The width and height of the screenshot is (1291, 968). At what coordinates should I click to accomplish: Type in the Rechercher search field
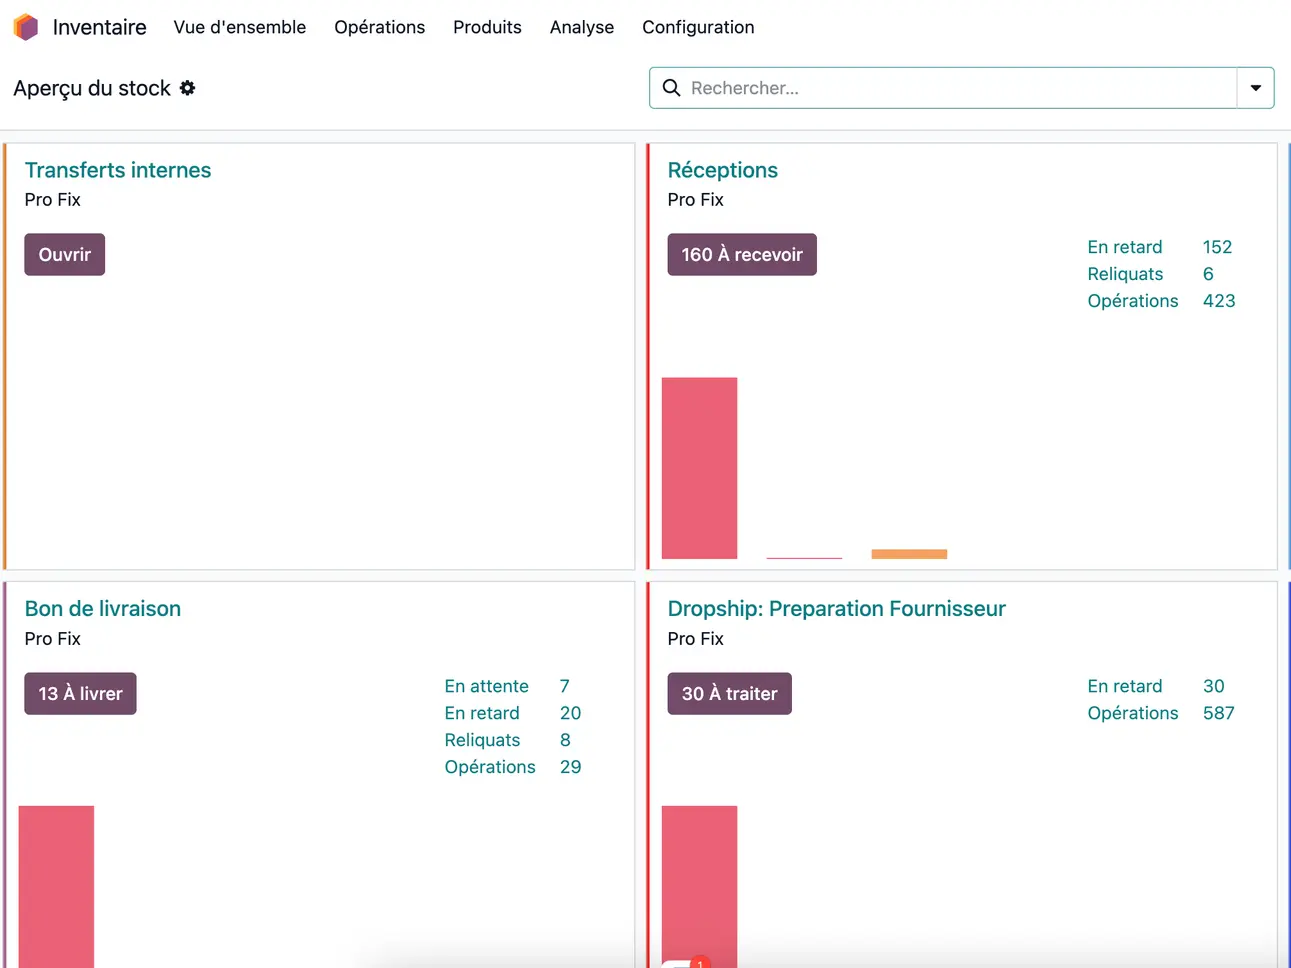(x=950, y=88)
